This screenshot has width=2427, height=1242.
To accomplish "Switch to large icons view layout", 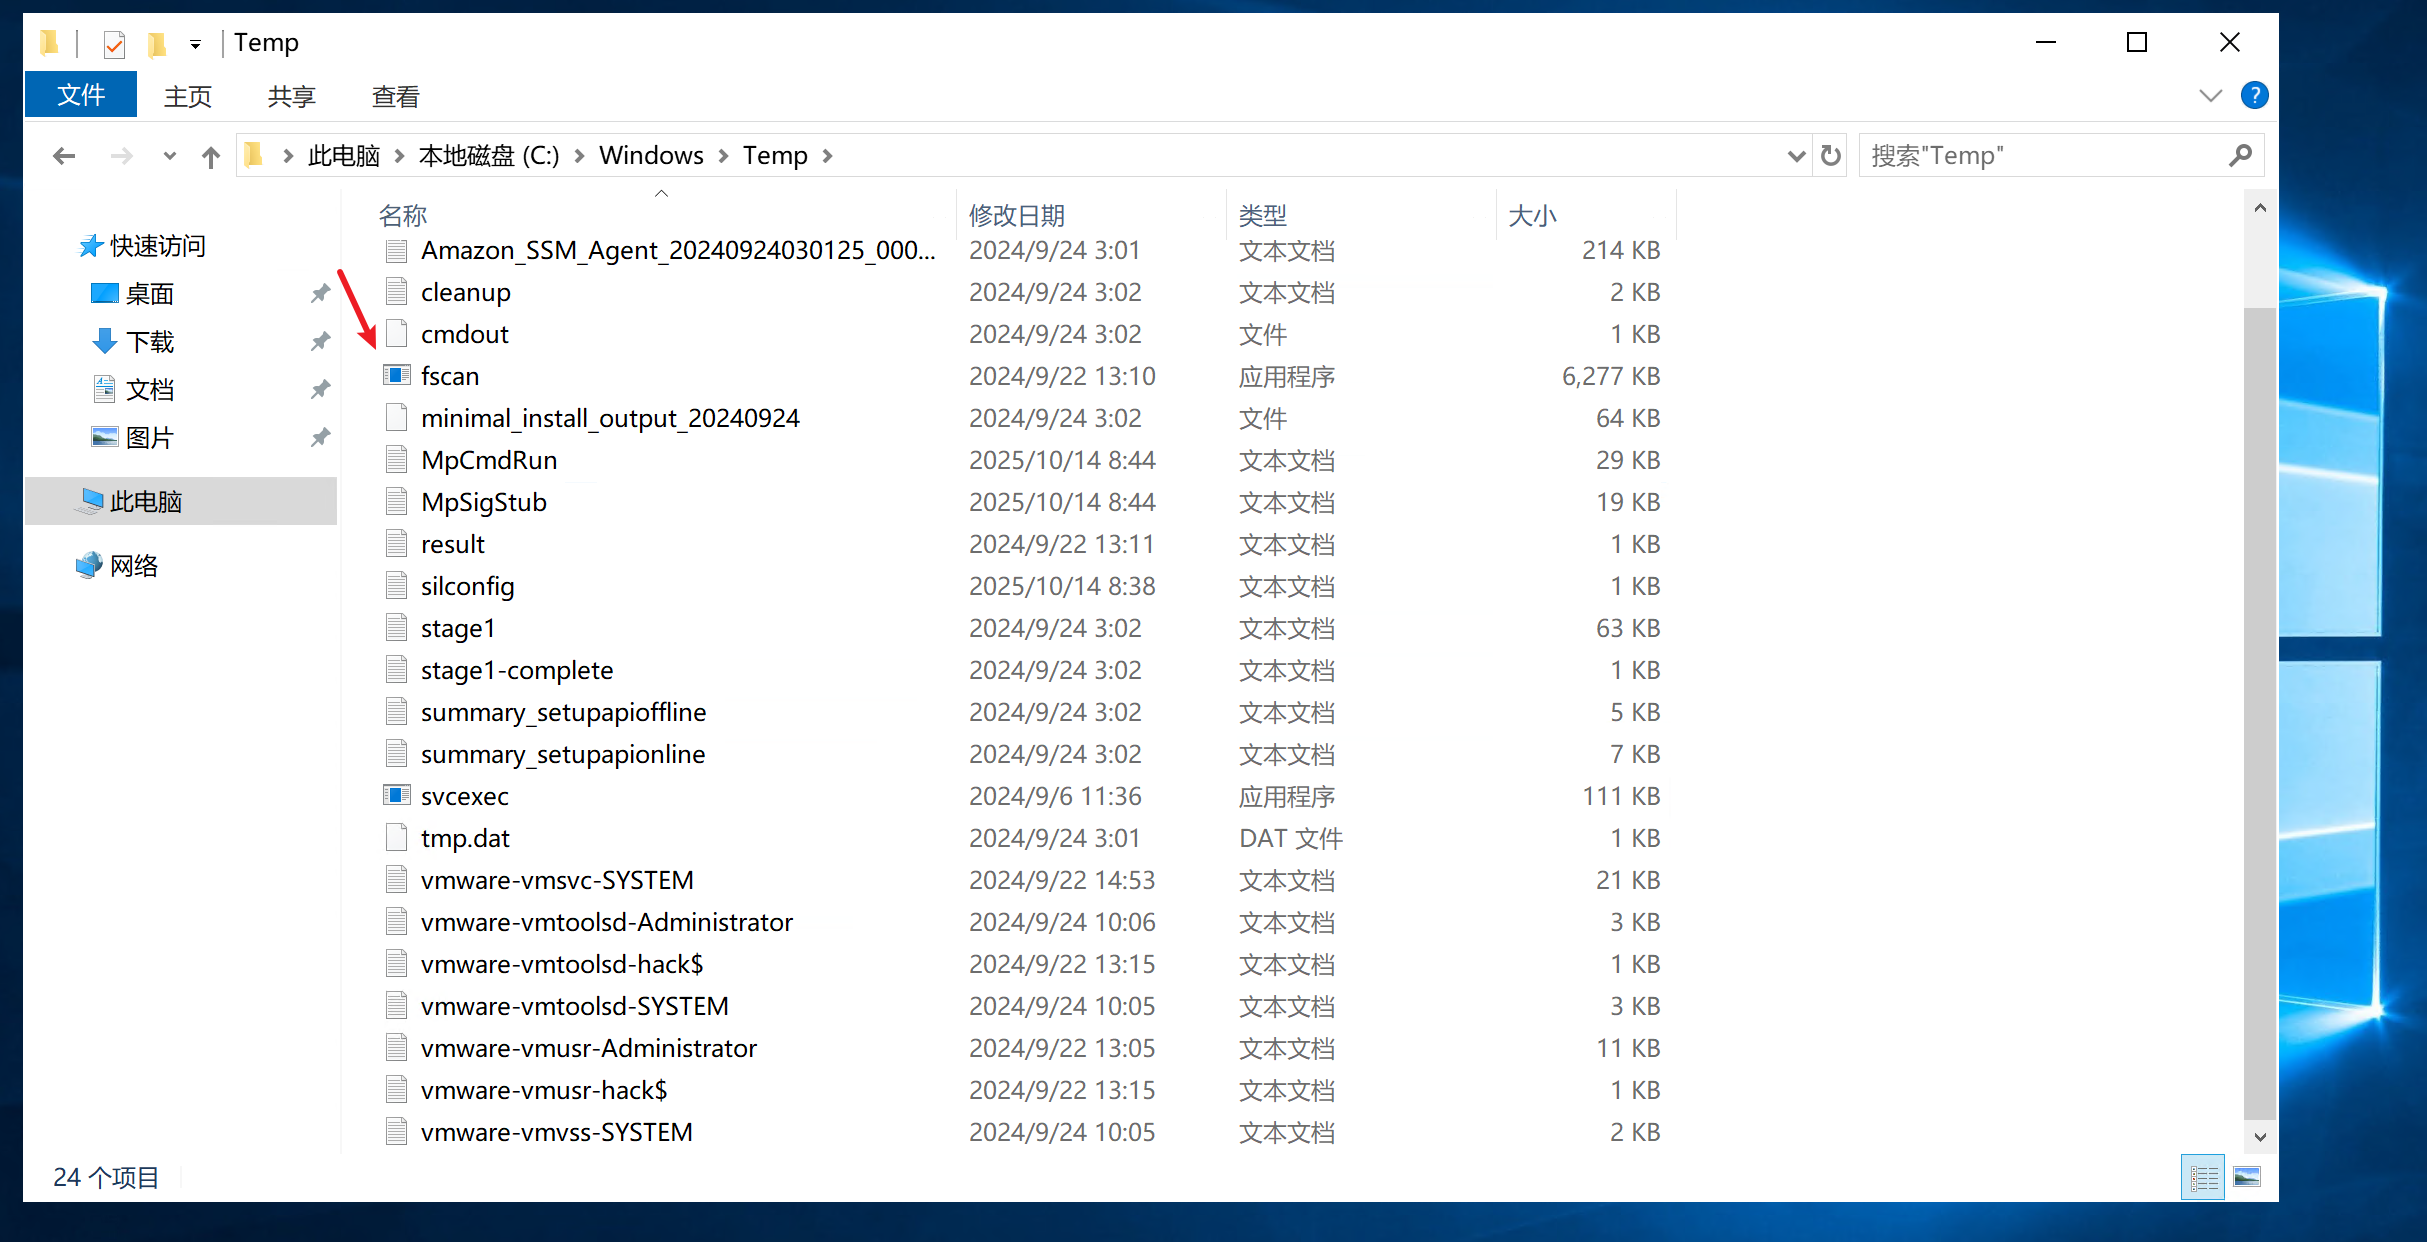I will pos(2247,1177).
